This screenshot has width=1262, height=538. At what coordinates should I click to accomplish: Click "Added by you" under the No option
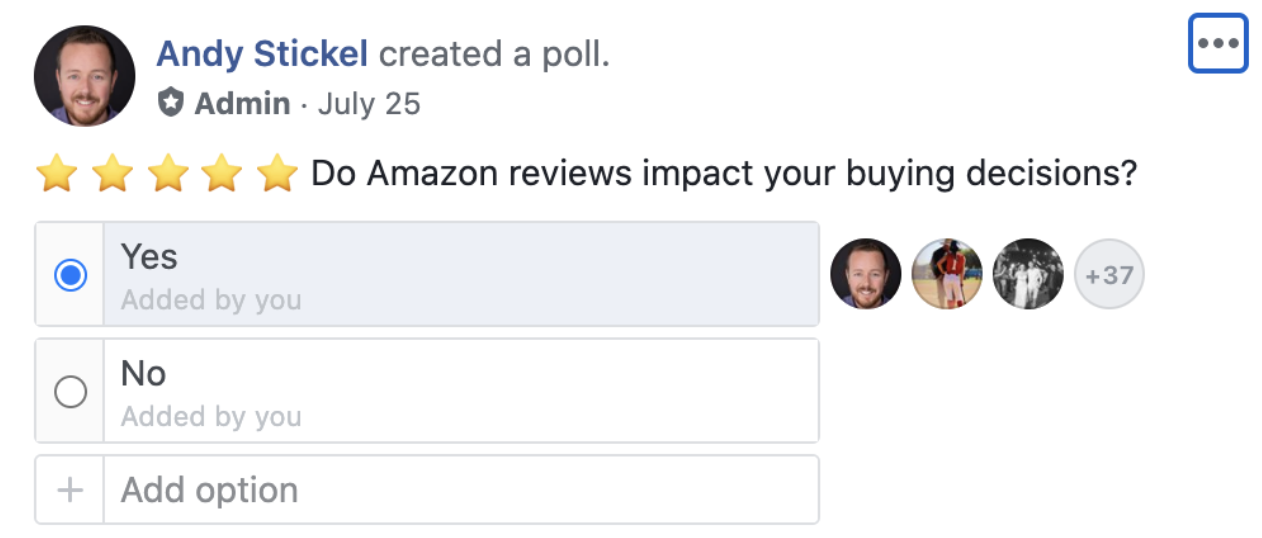pyautogui.click(x=211, y=416)
